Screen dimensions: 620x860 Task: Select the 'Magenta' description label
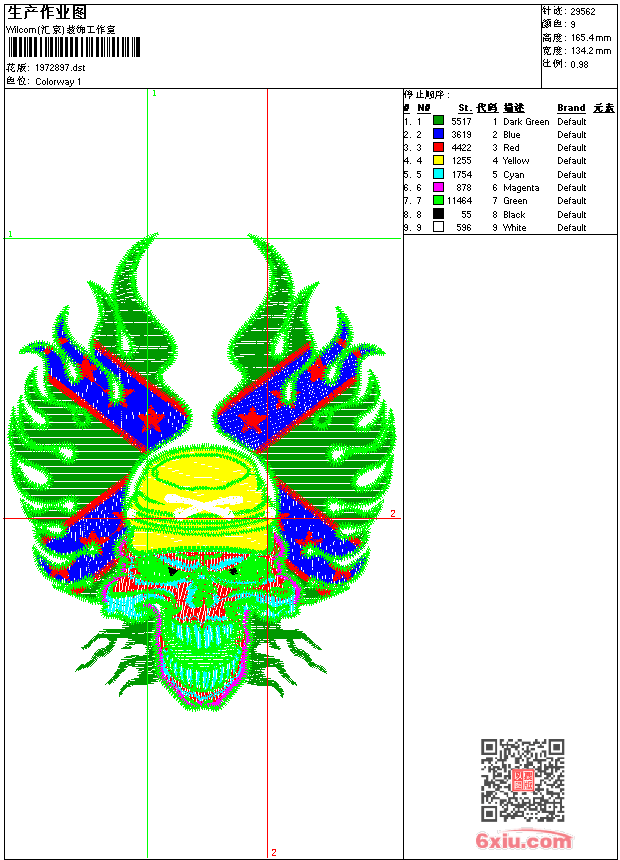point(521,188)
